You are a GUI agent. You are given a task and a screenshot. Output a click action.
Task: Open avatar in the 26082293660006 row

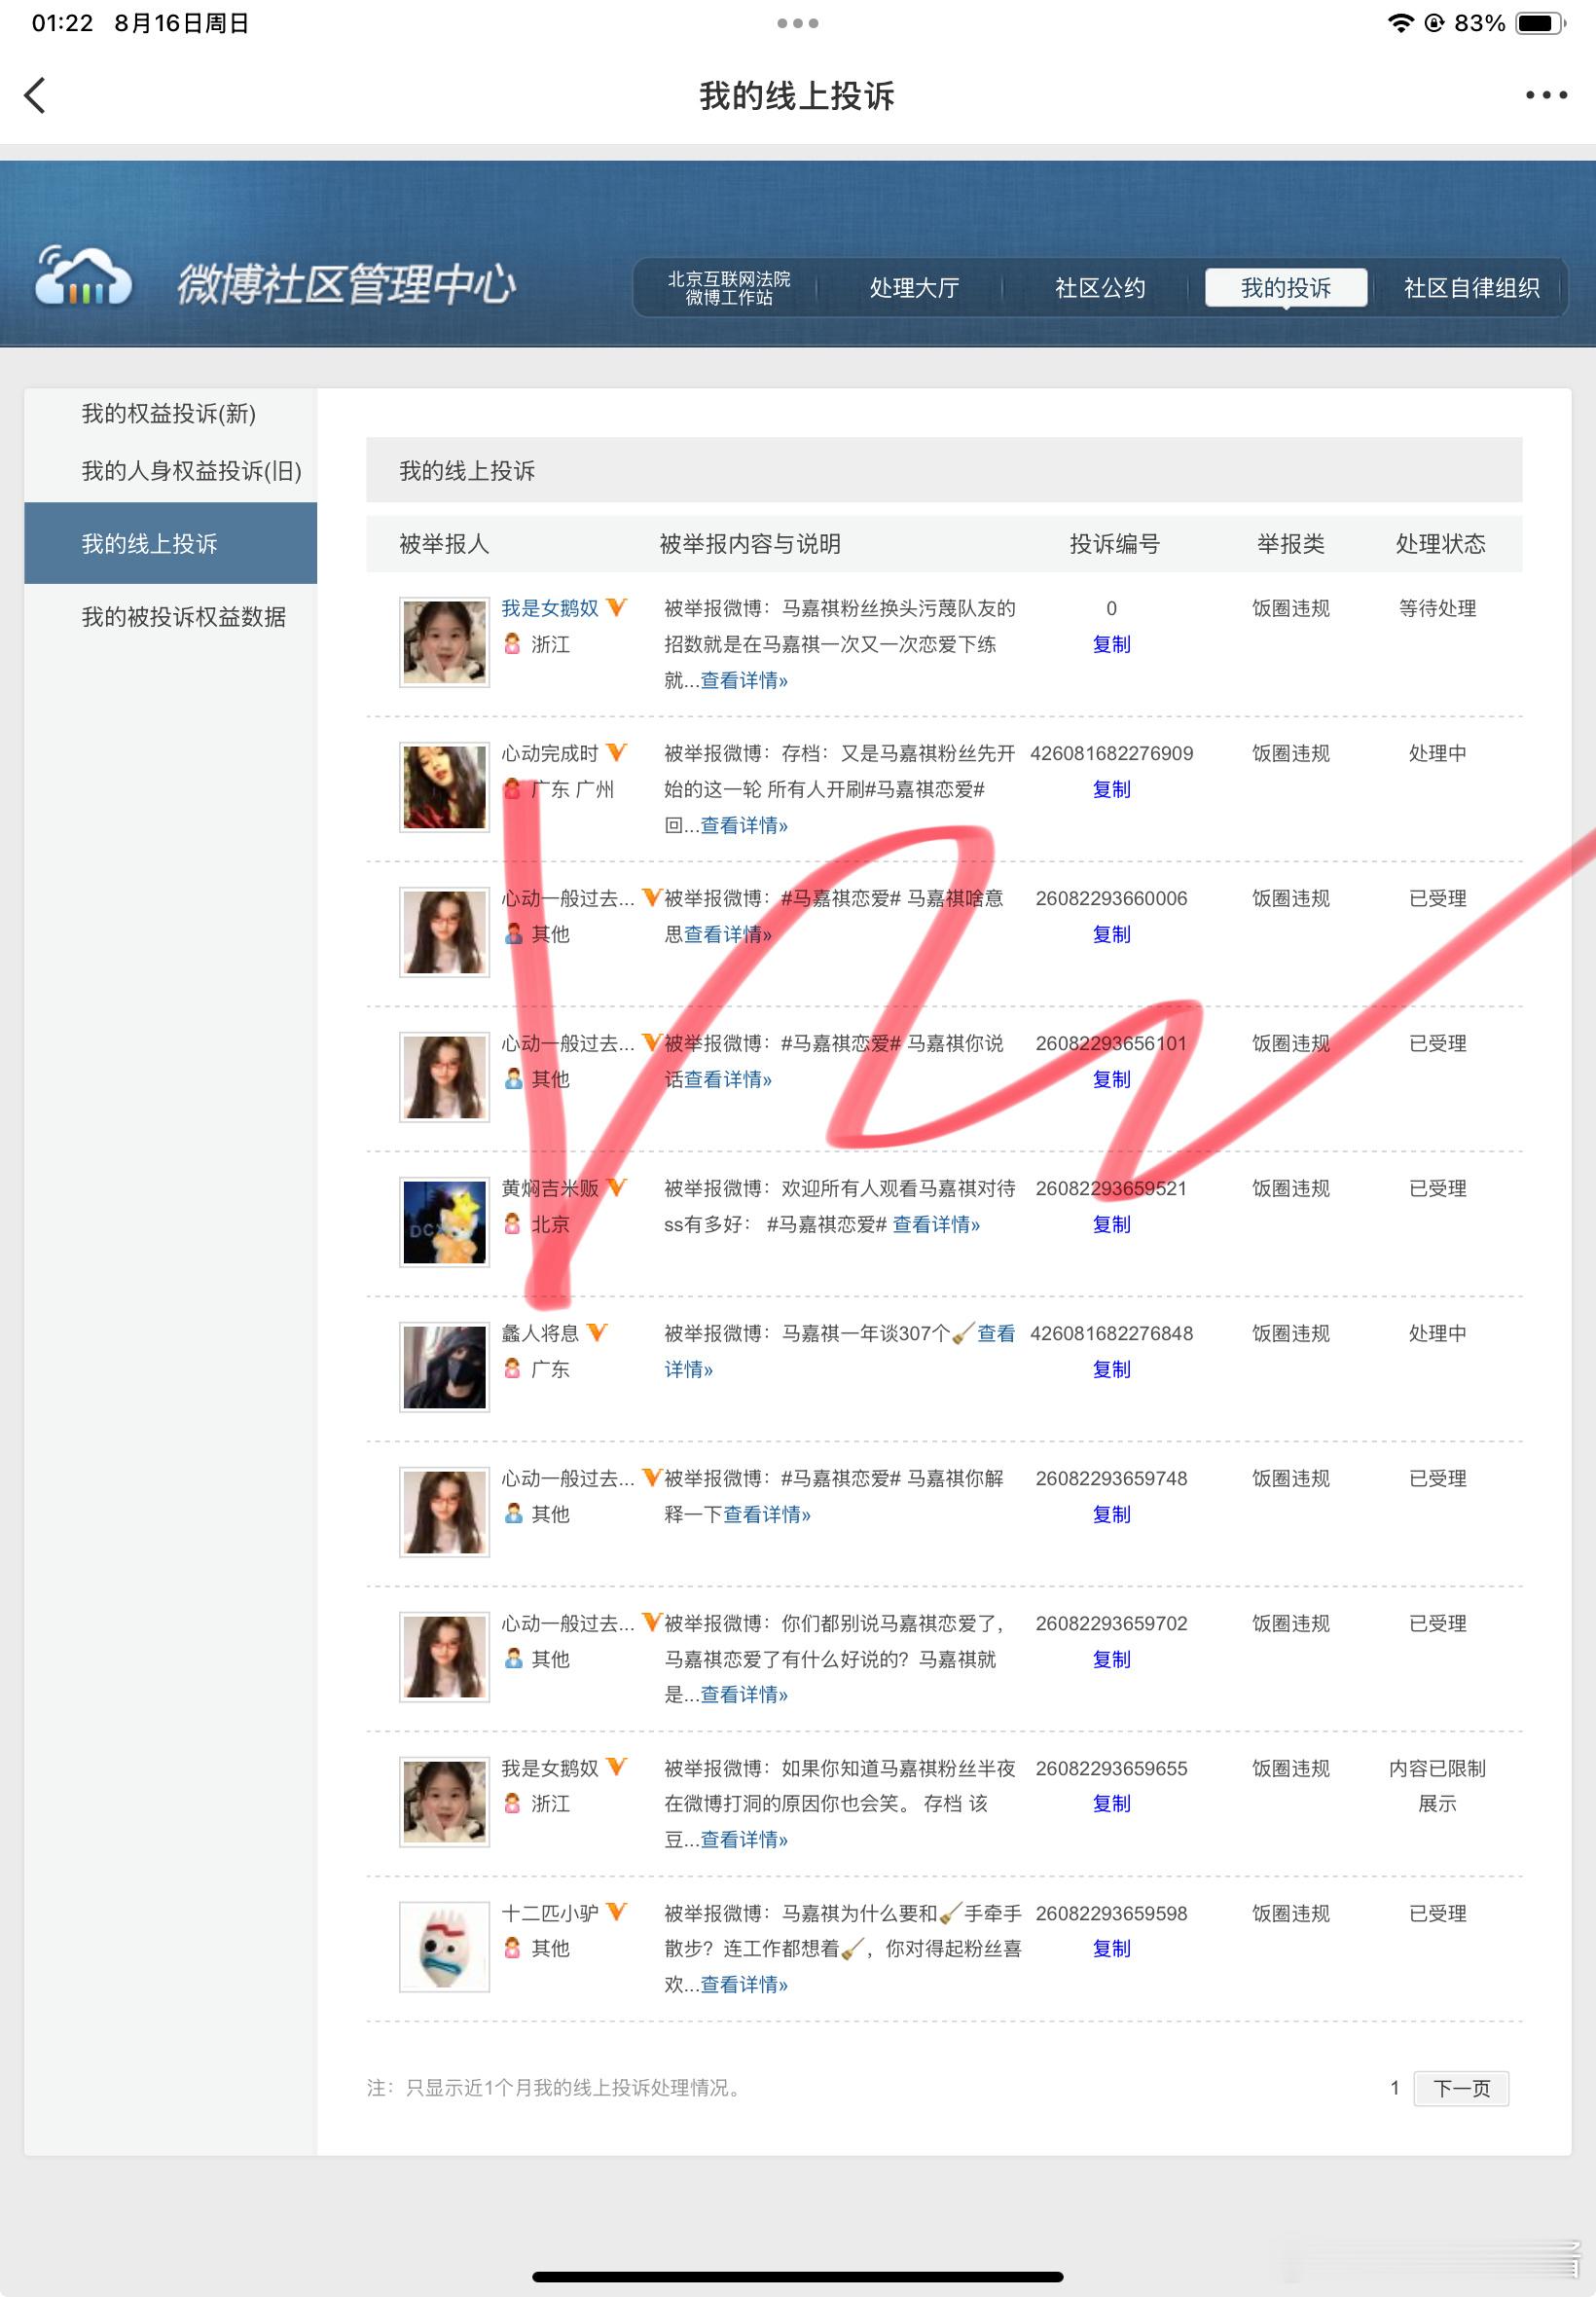[x=444, y=932]
